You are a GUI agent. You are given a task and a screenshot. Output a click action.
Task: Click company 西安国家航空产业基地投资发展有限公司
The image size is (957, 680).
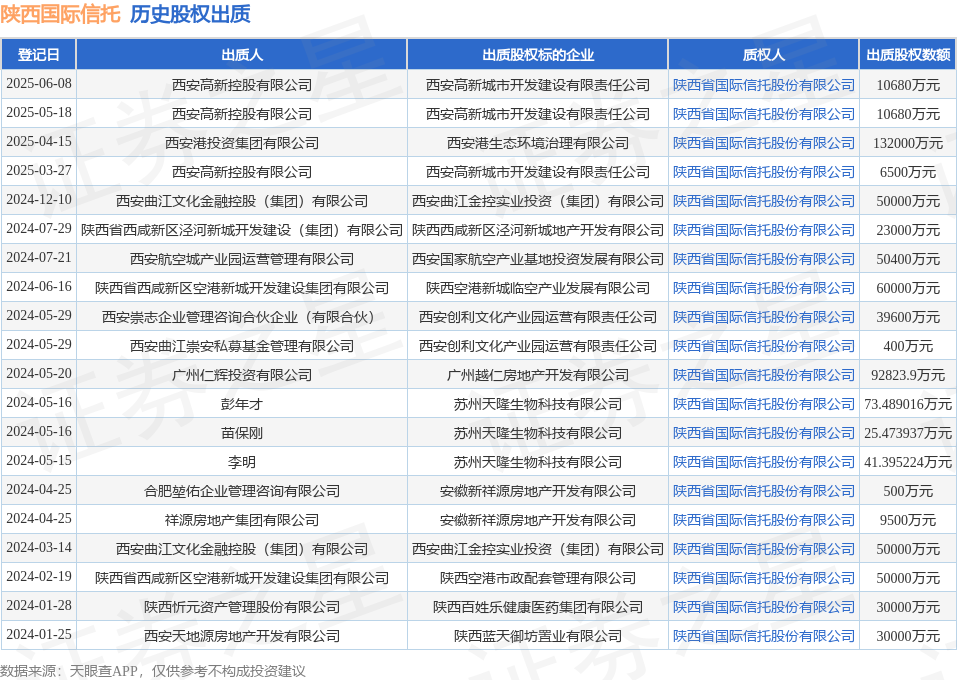538,259
